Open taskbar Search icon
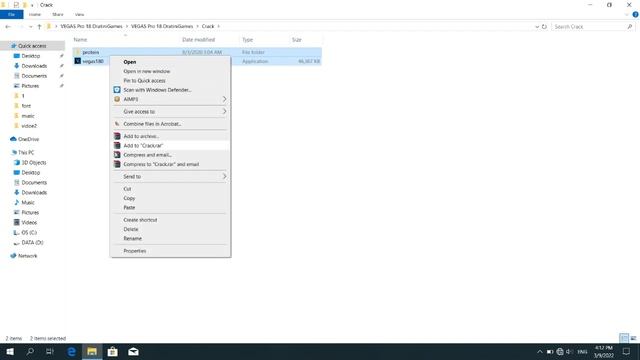Screen dimensions: 640x360 [x=30, y=351]
